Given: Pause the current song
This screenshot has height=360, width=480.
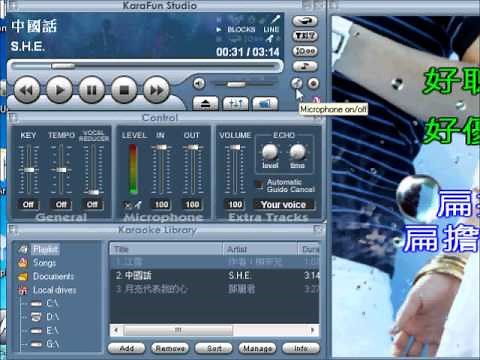Looking at the screenshot, I should click(92, 90).
